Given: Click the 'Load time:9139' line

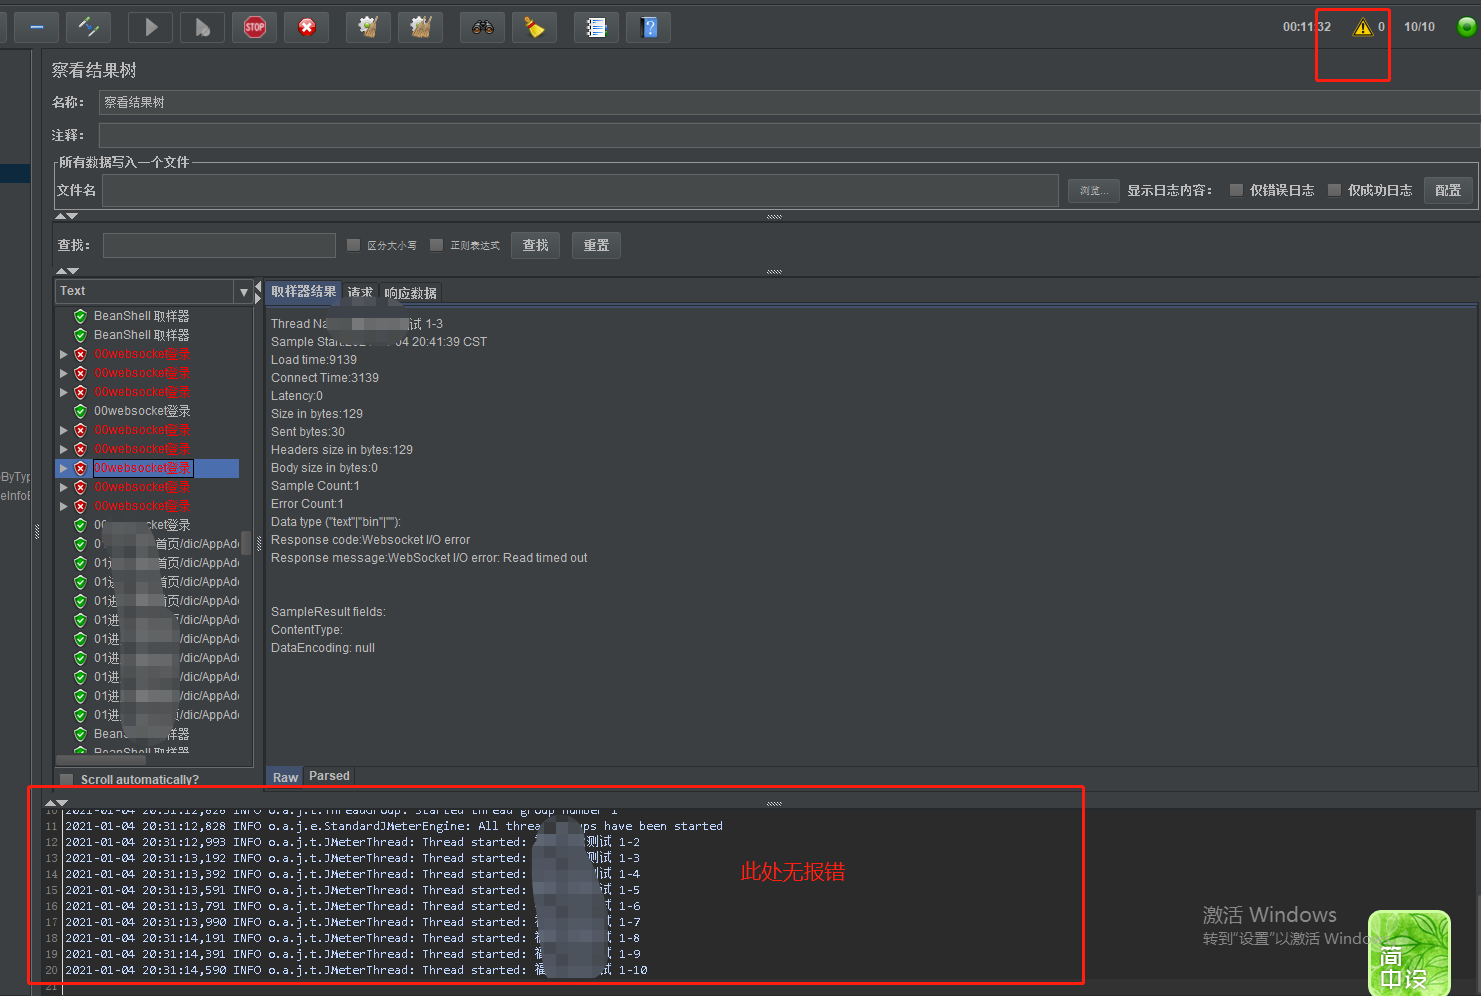Looking at the screenshot, I should pyautogui.click(x=314, y=360).
